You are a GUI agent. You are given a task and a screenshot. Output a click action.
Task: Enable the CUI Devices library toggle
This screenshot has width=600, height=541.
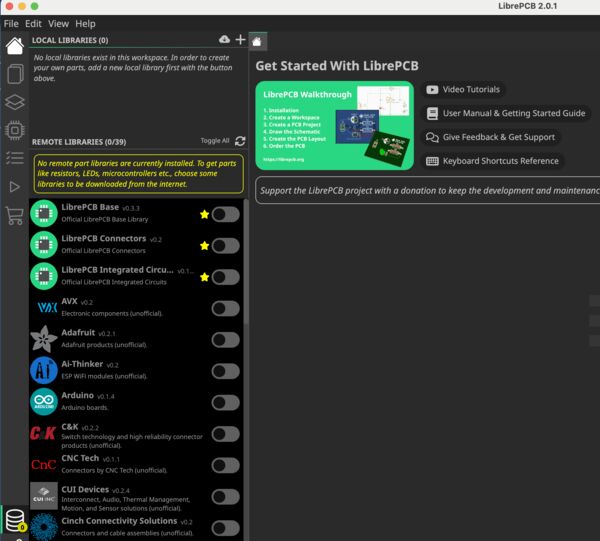coord(226,497)
